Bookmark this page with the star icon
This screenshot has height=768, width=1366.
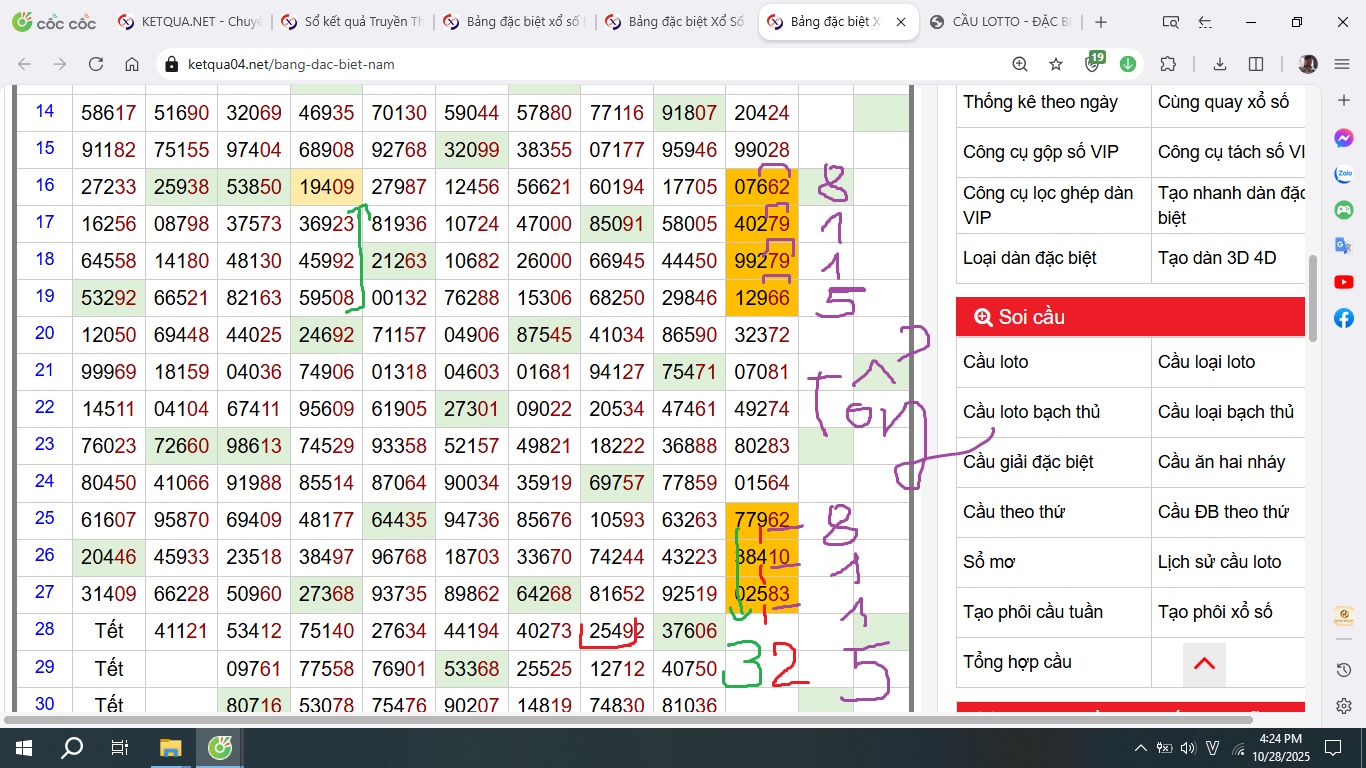click(x=1056, y=64)
